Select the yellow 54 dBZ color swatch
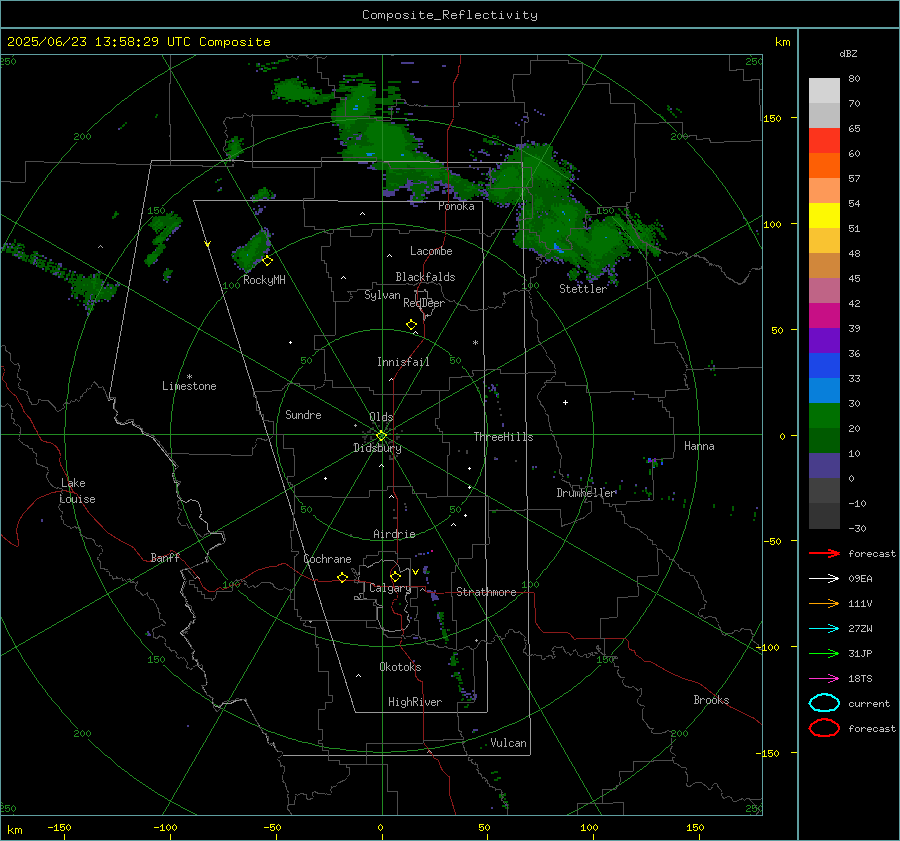900x841 pixels. 824,215
